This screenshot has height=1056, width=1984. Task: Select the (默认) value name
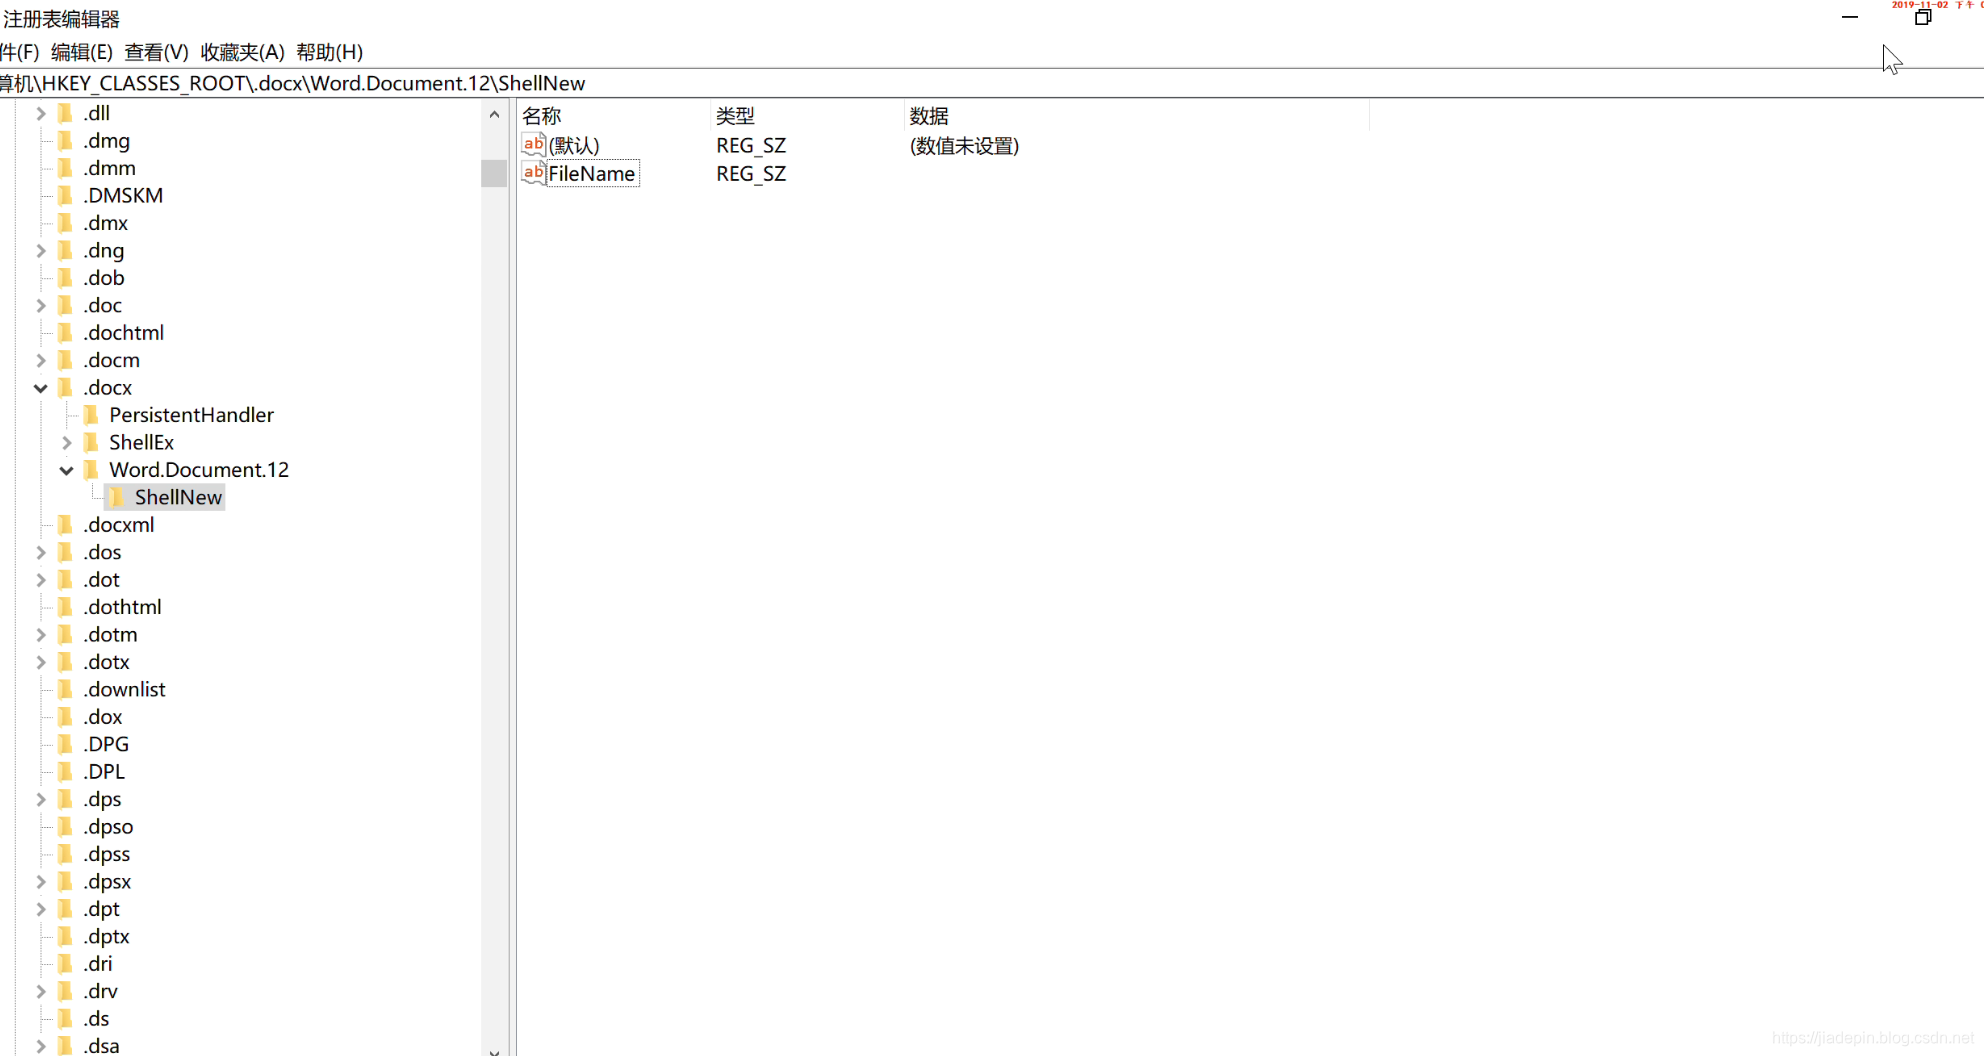pos(574,146)
